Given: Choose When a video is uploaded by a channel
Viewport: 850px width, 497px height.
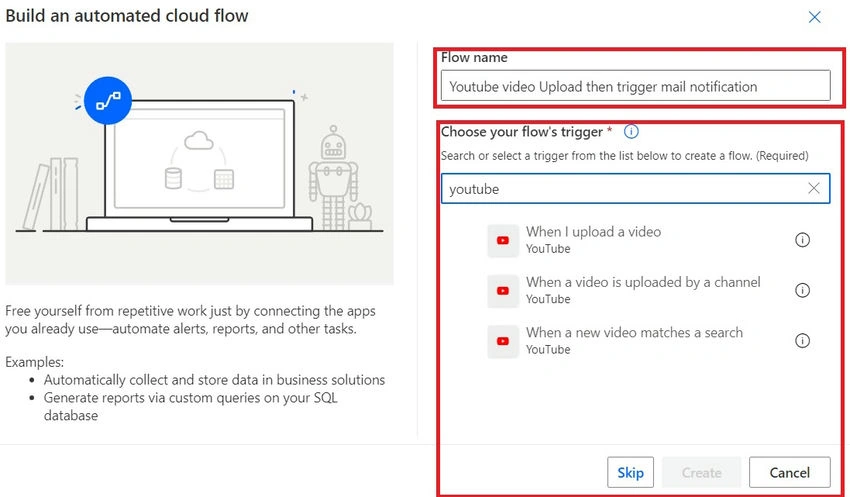Looking at the screenshot, I should [x=651, y=291].
